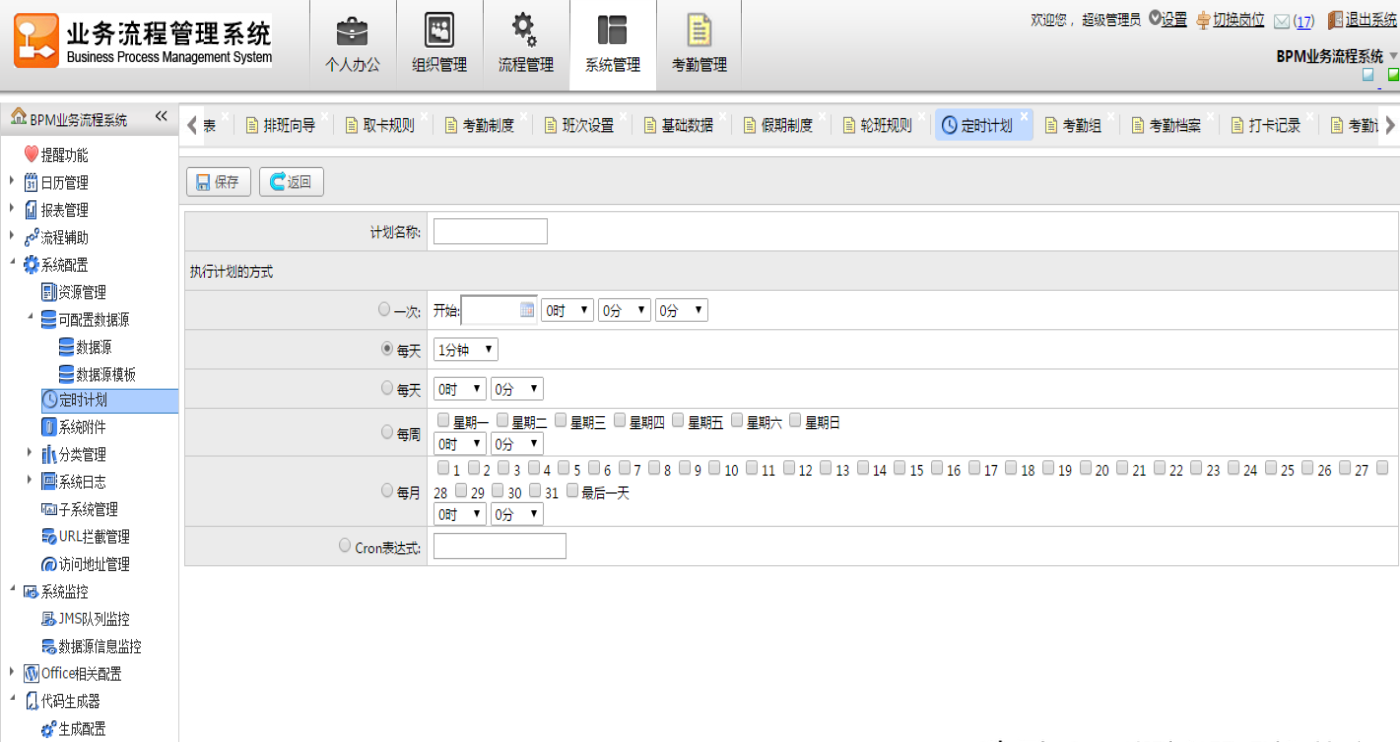
Task: Expand the 日历管理 tree node
Action: click(12, 182)
